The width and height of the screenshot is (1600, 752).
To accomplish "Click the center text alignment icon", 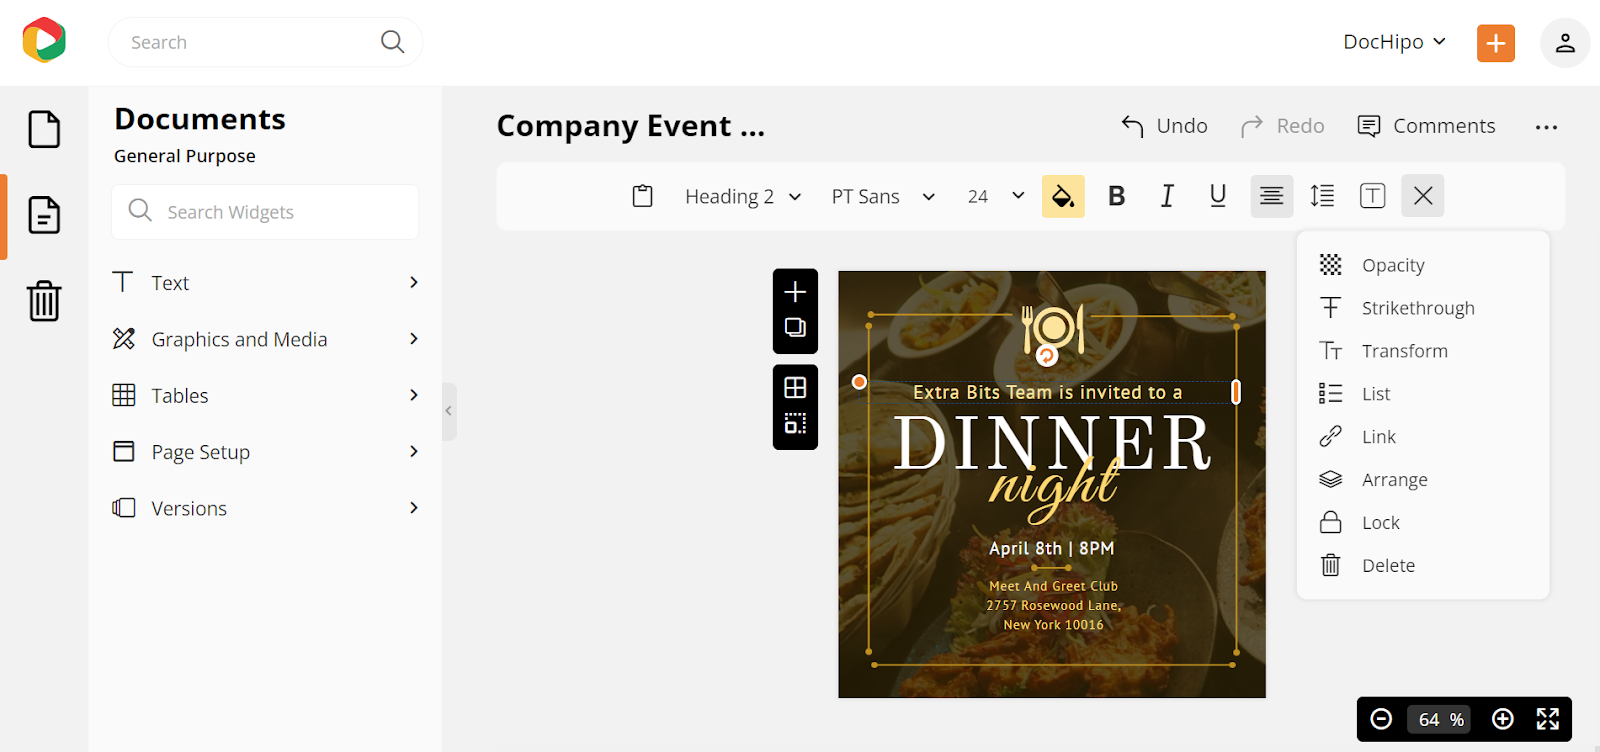I will click(x=1272, y=196).
